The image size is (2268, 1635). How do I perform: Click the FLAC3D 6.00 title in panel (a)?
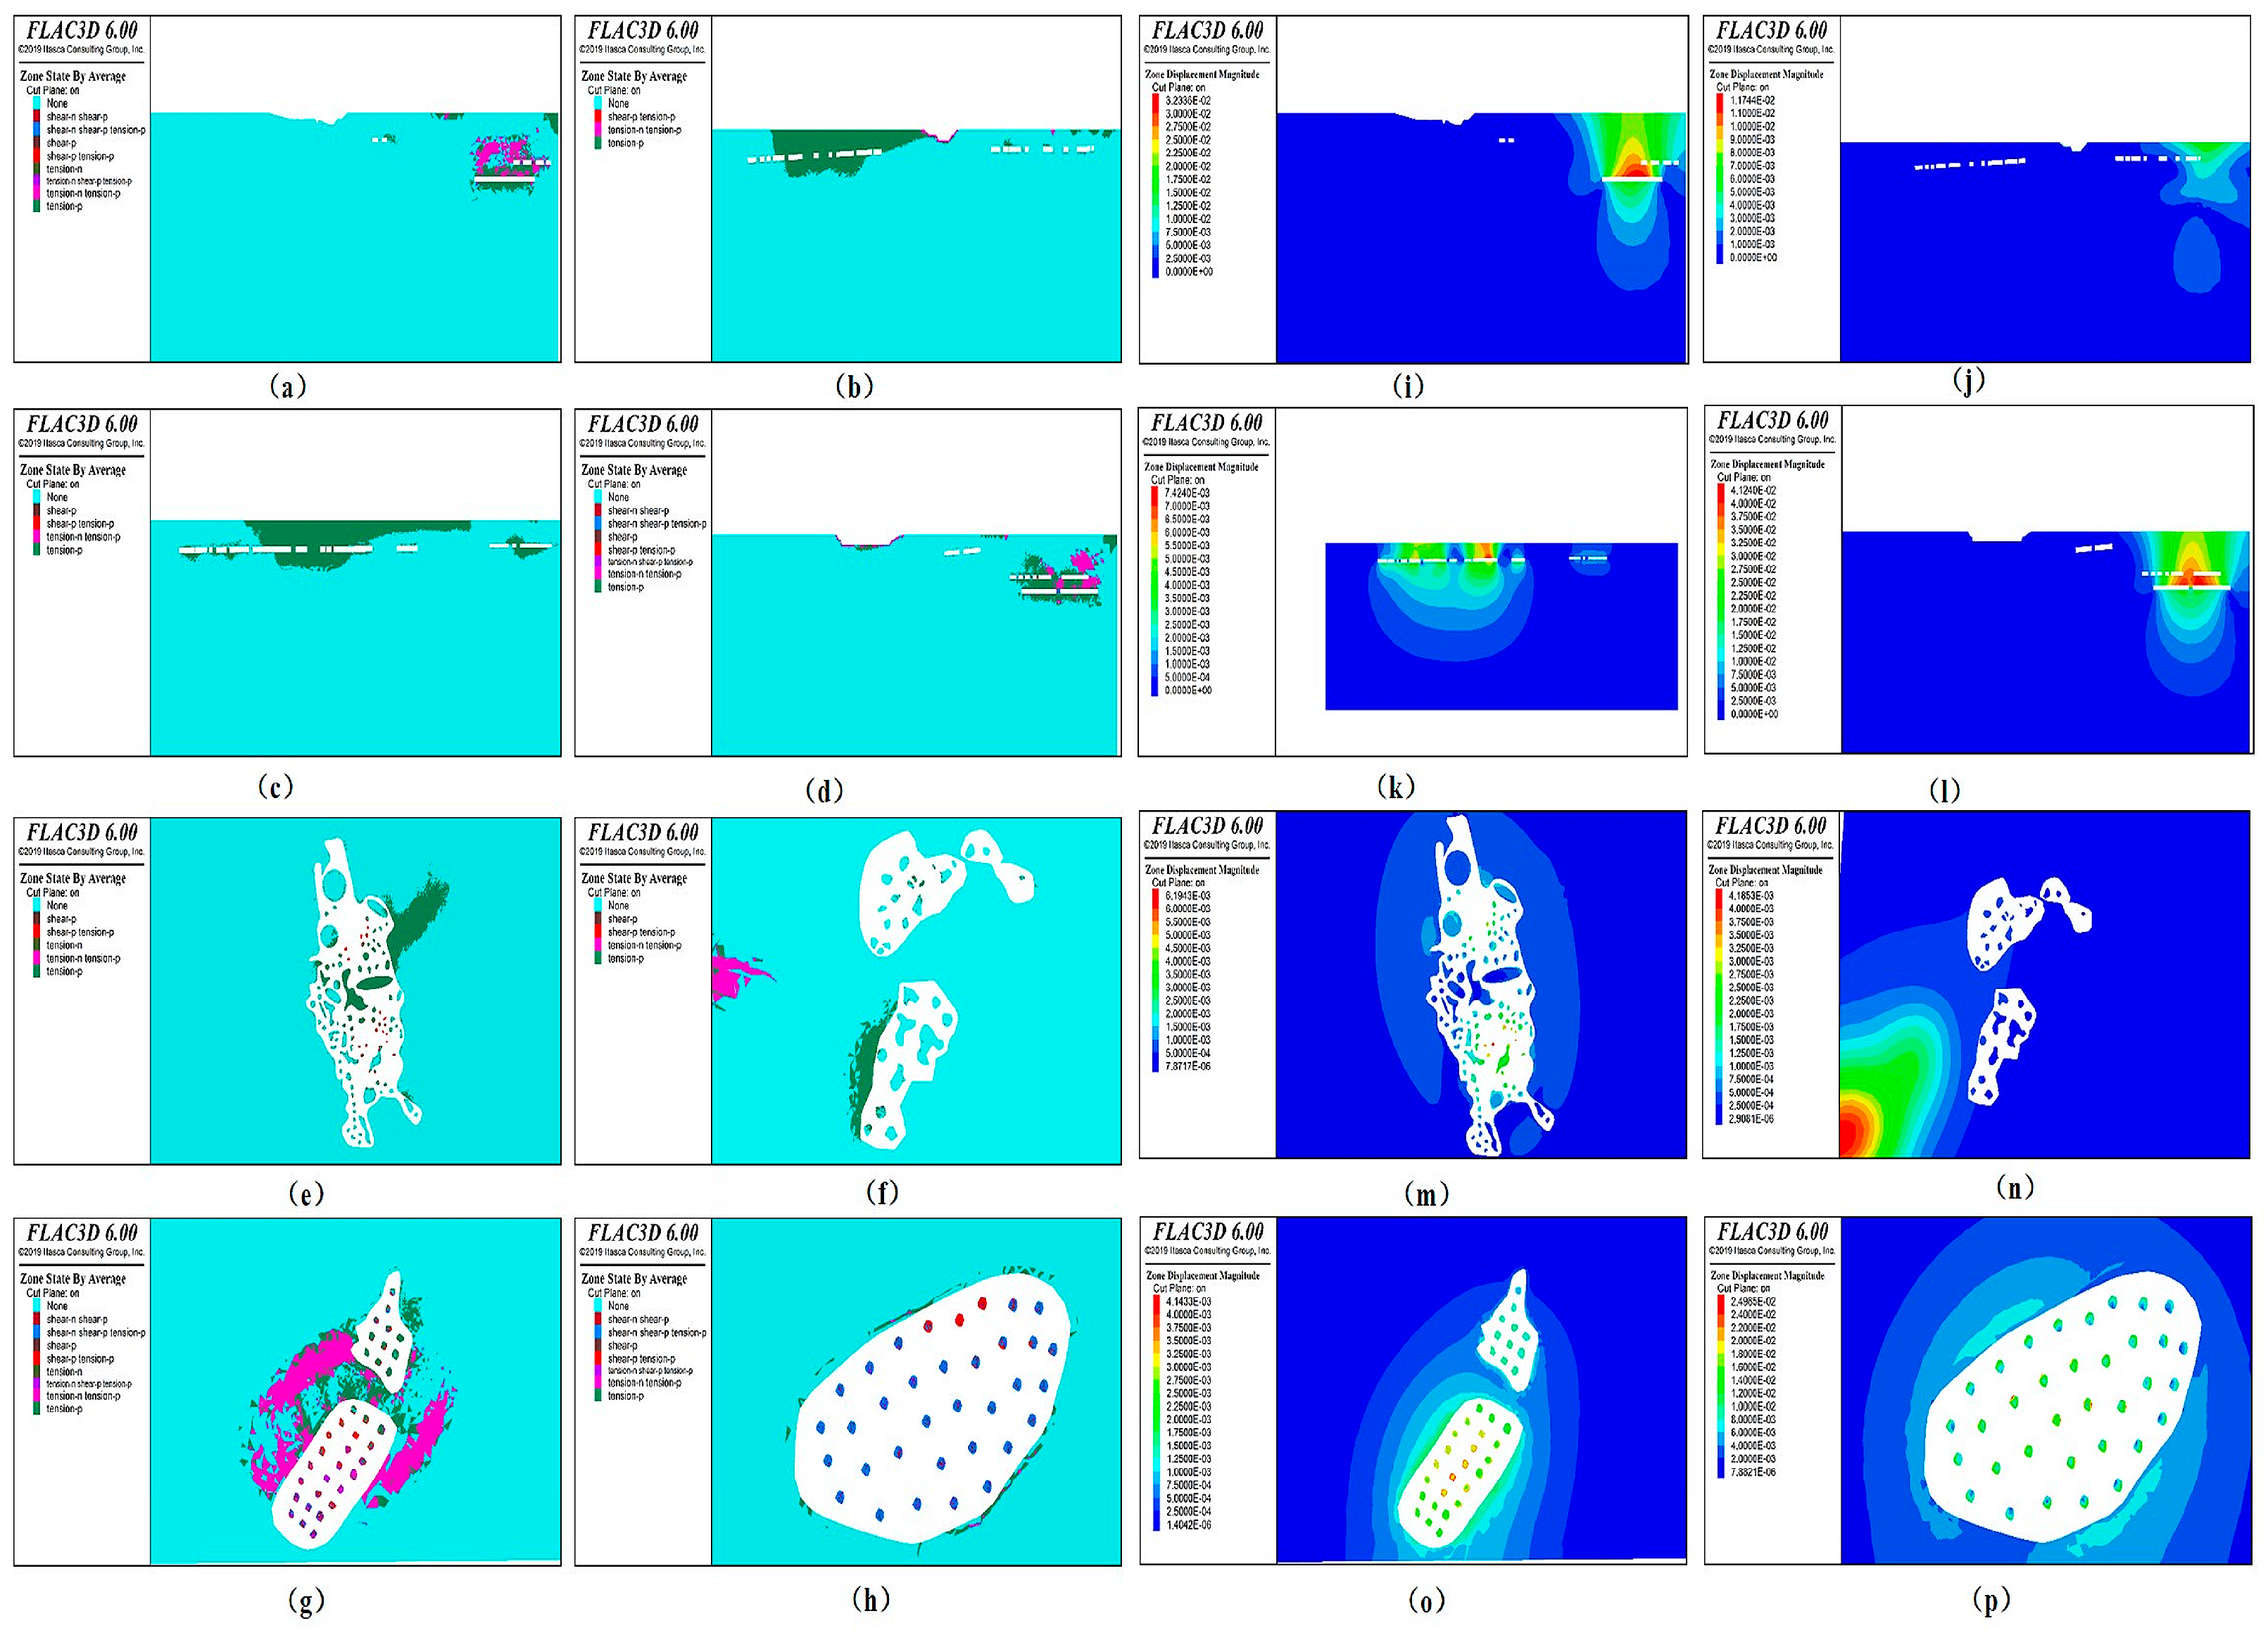[81, 30]
